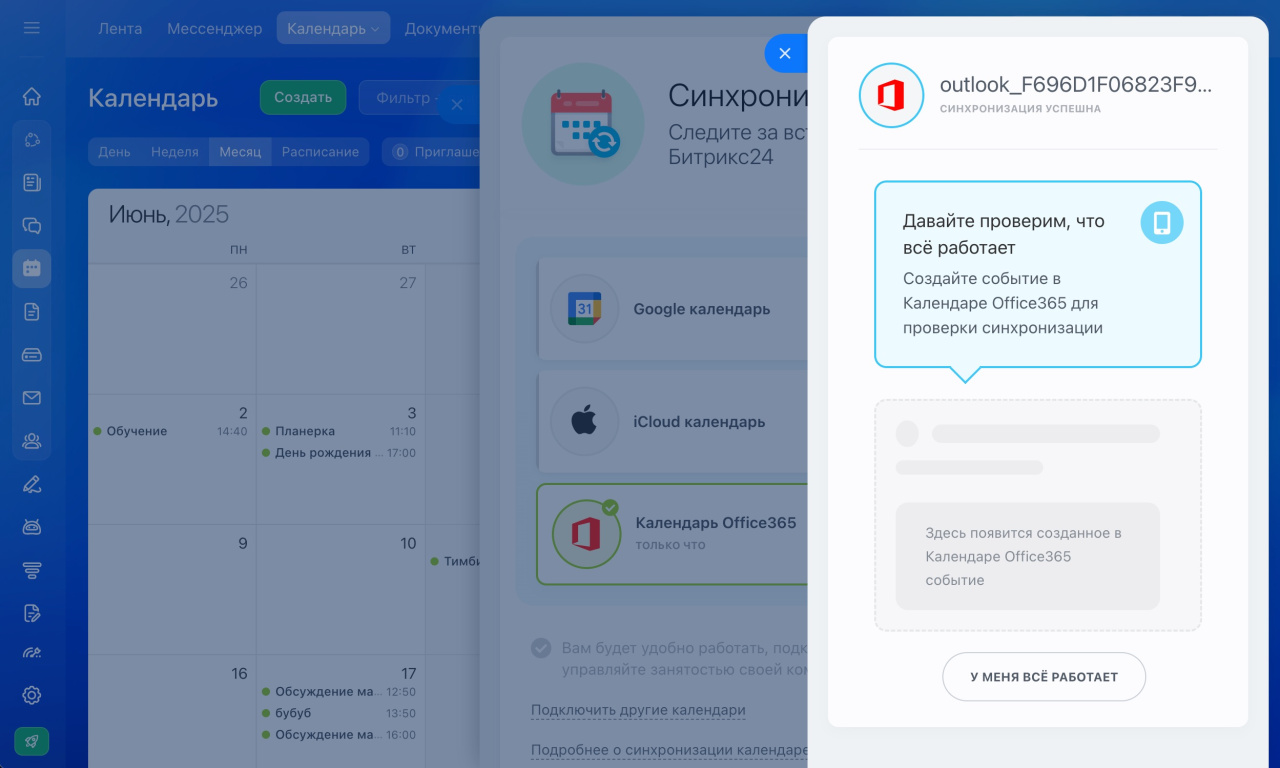
Task: Open the news feed icon in sidebar
Action: pyautogui.click(x=32, y=182)
